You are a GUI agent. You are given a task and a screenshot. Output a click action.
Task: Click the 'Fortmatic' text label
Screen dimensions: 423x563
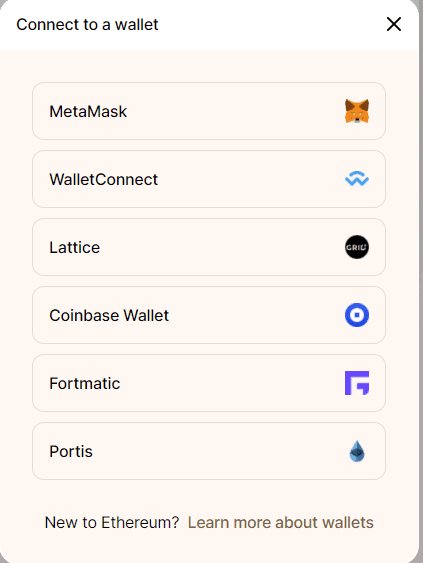85,383
